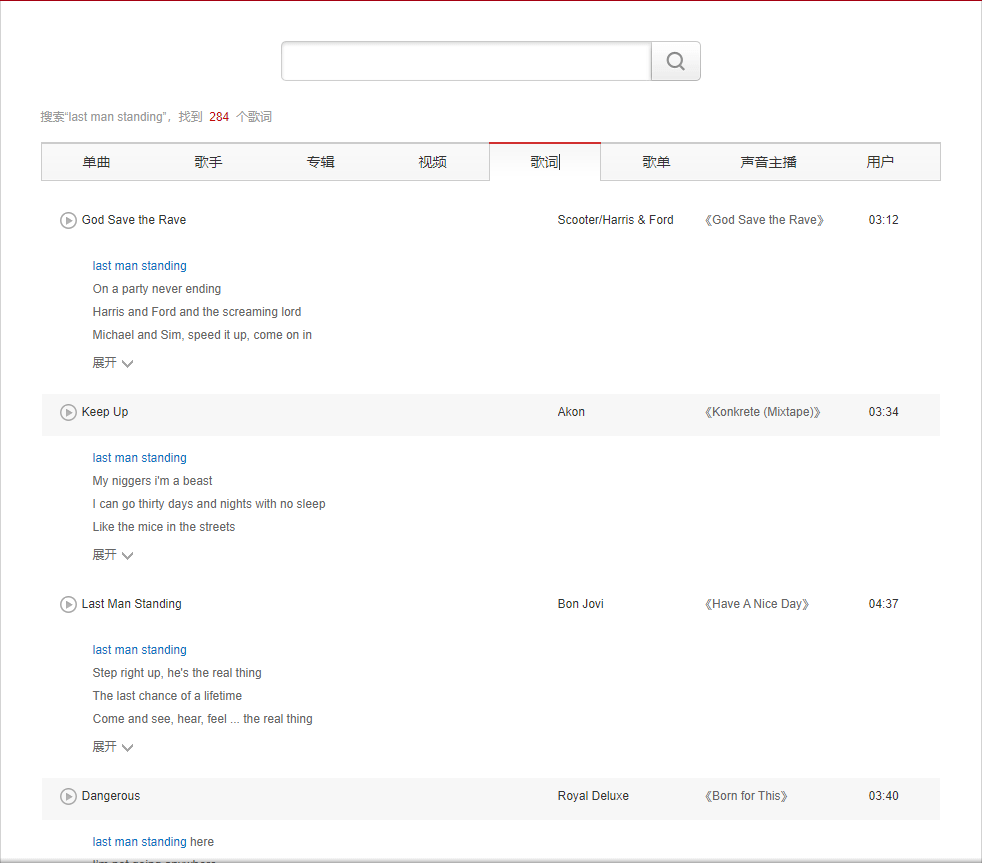The image size is (982, 863).
Task: Expand lyrics under Last Man Standing
Action: tap(112, 747)
